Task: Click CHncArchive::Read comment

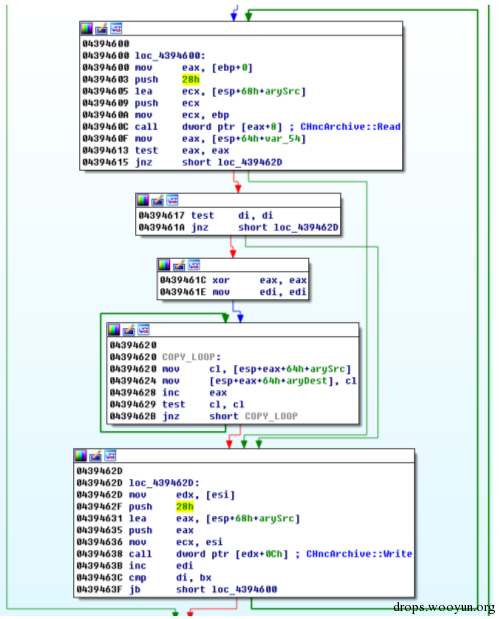Action: click(x=350, y=127)
